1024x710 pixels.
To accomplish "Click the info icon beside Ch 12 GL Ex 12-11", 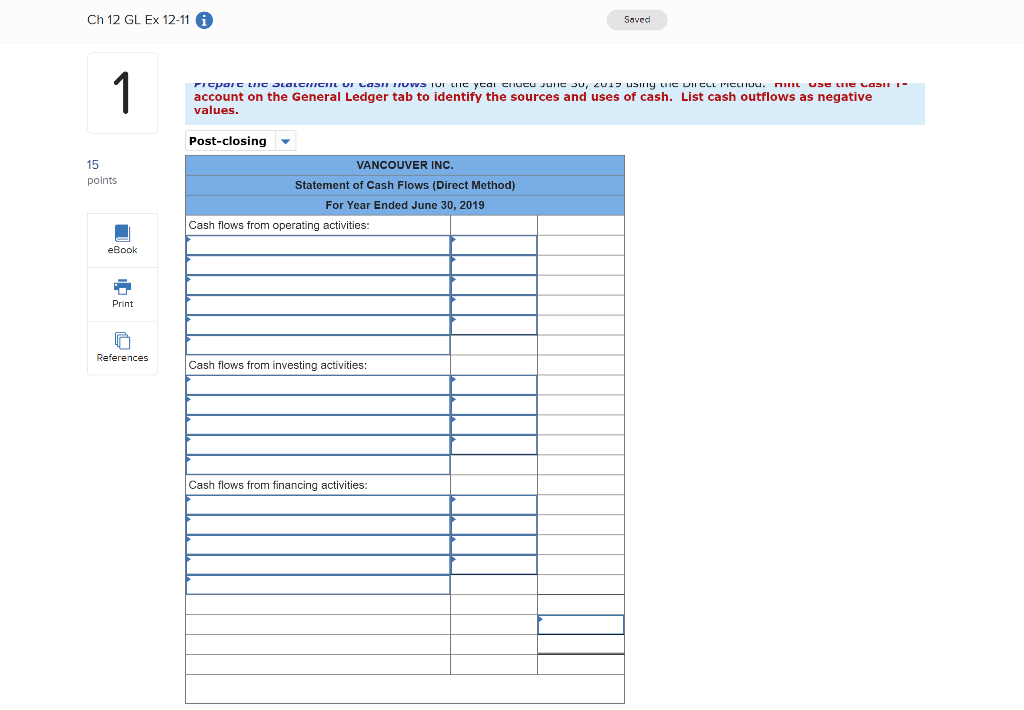I will 204,20.
